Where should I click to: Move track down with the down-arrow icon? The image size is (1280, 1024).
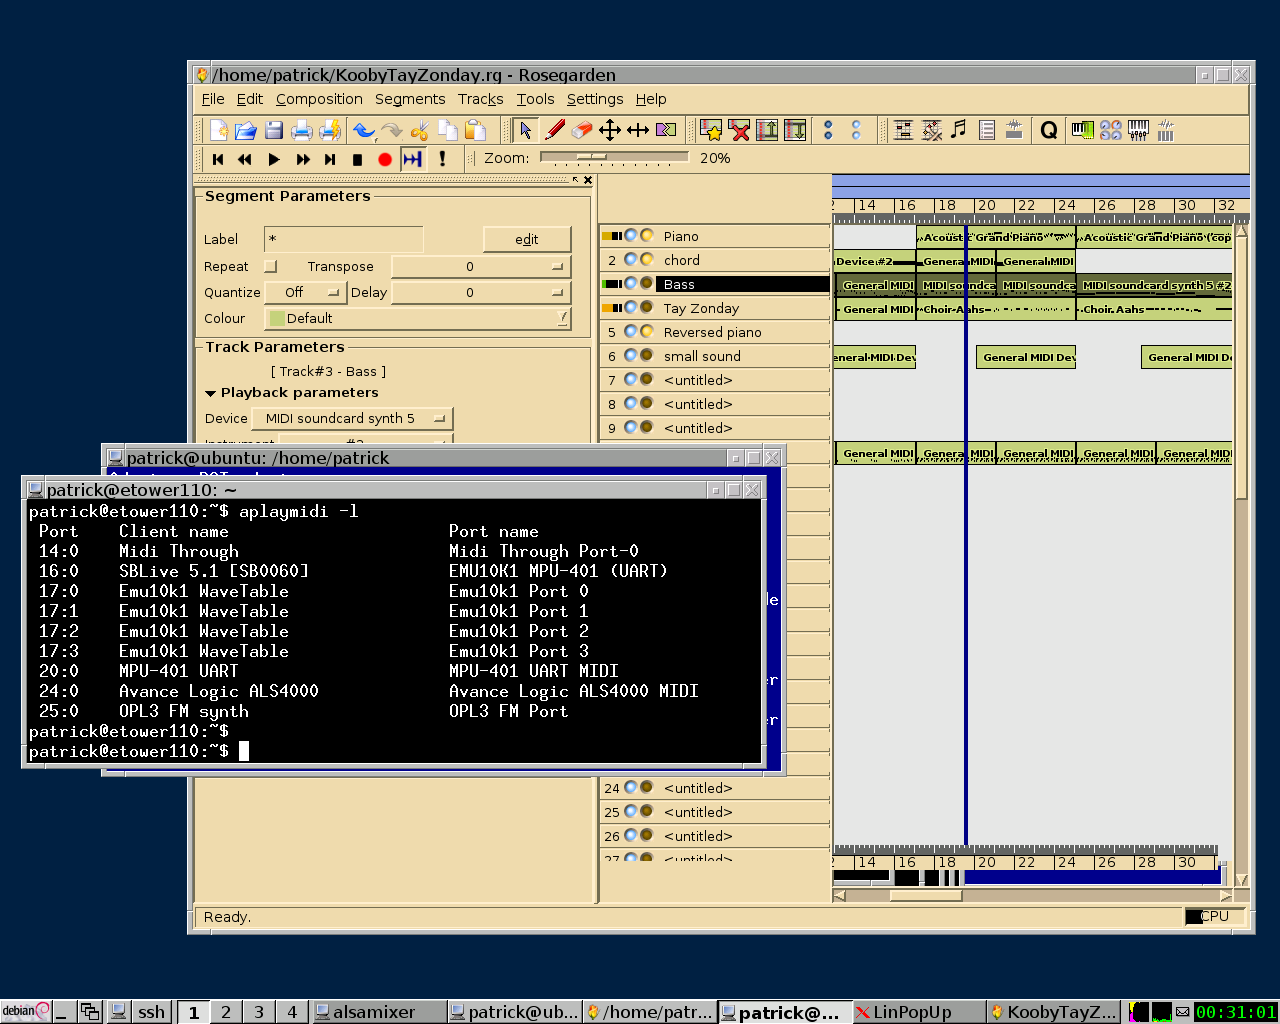(795, 130)
